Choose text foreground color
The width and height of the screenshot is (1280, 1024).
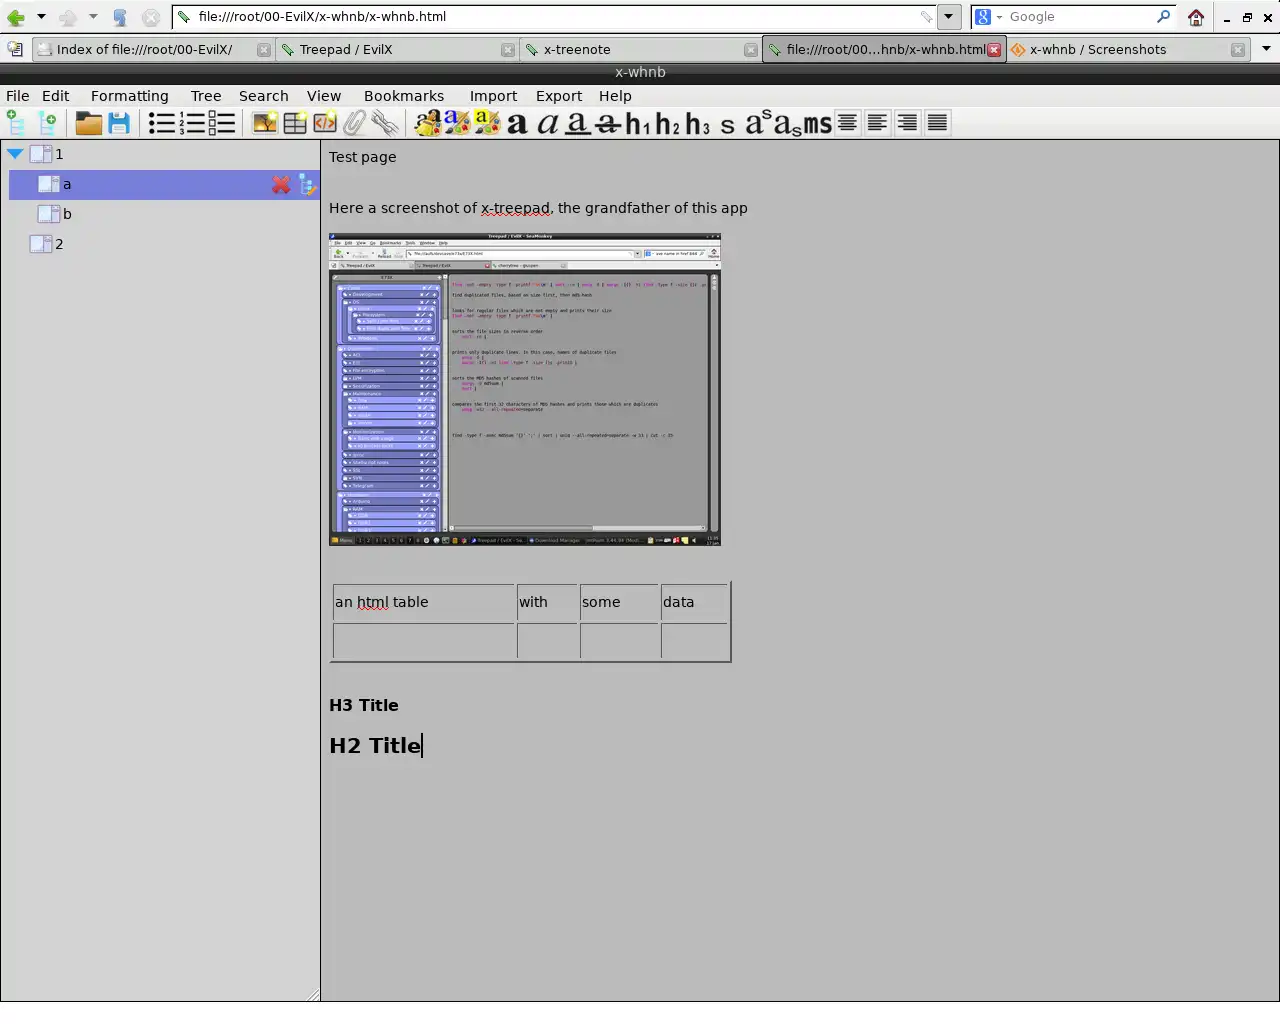457,123
